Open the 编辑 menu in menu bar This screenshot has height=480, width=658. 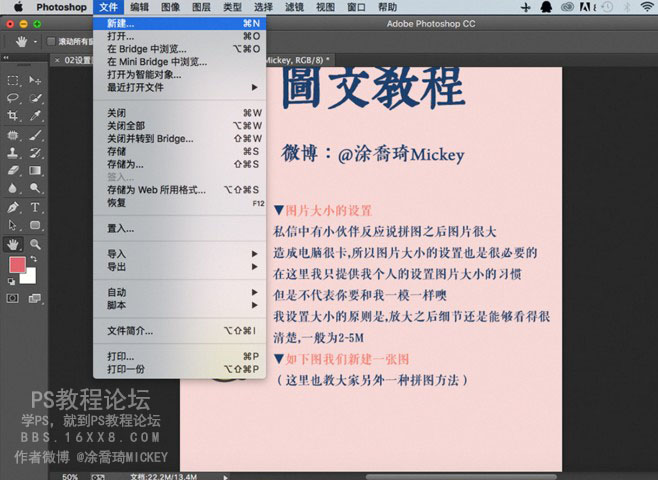point(139,7)
